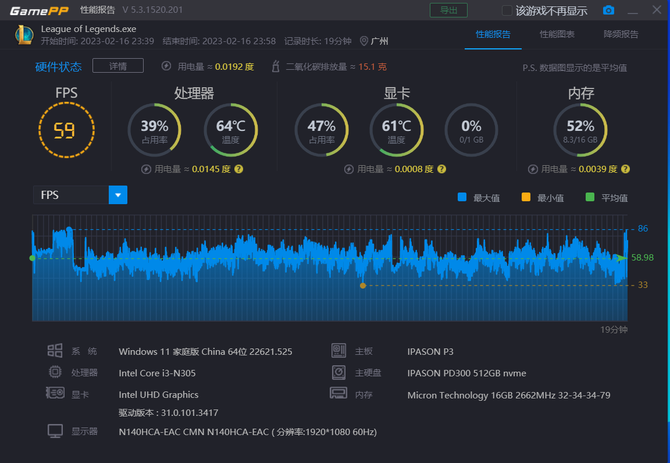The height and width of the screenshot is (463, 670).
Task: Click the memory module icon beside 内存
Action: (338, 393)
